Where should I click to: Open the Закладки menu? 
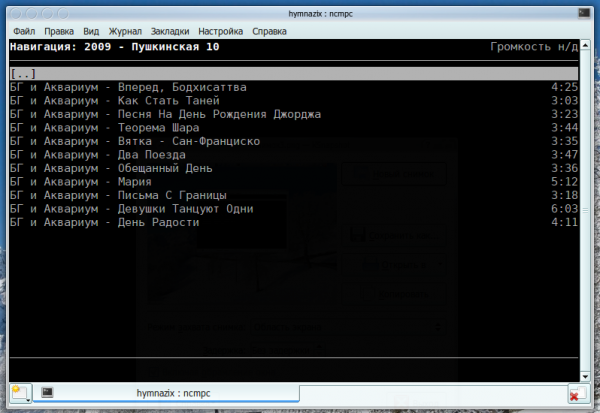tap(170, 31)
